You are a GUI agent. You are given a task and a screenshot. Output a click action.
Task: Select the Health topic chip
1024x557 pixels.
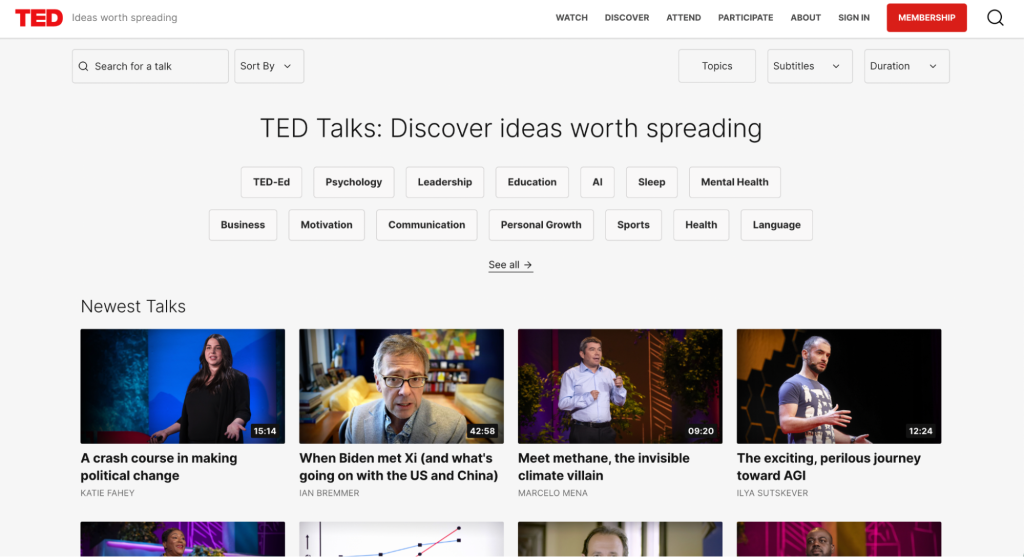[x=701, y=225]
